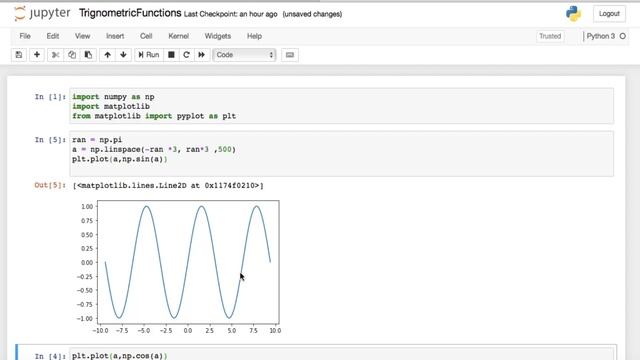Screen dimensions: 640x360
Task: Click the kernel idle circle indicator
Action: point(622,36)
